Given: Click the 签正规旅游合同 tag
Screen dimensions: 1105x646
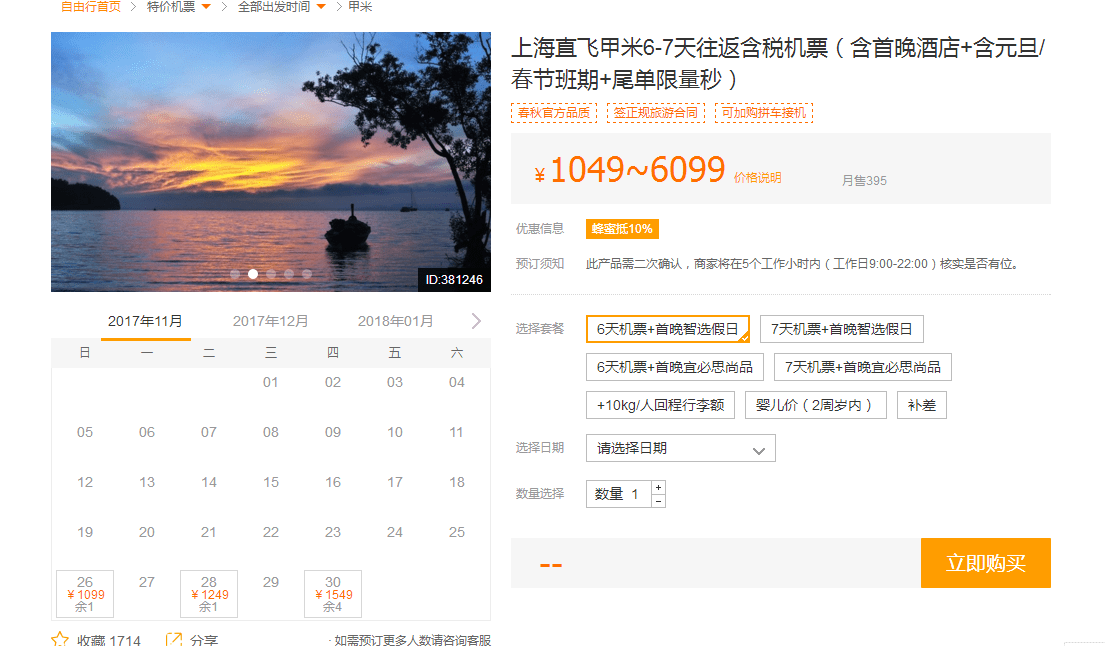Looking at the screenshot, I should point(656,113).
